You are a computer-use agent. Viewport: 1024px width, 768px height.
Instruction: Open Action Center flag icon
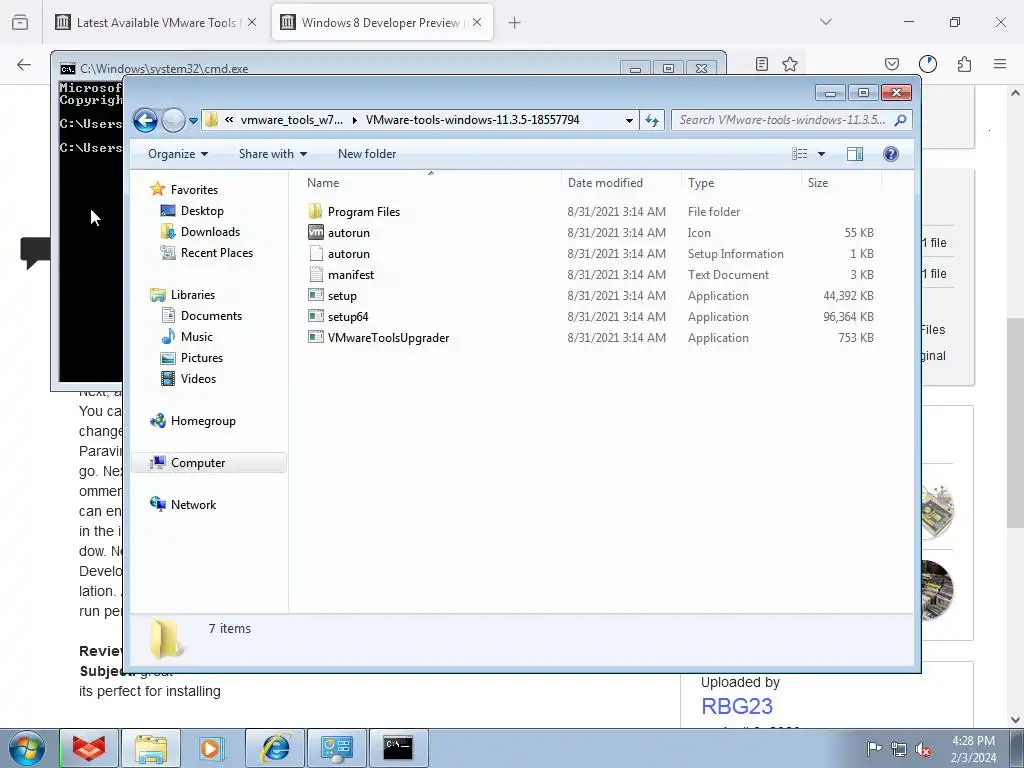[x=873, y=749]
